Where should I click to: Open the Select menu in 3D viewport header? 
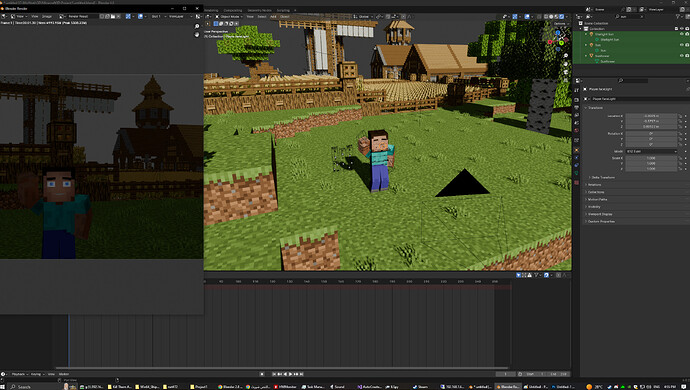262,16
